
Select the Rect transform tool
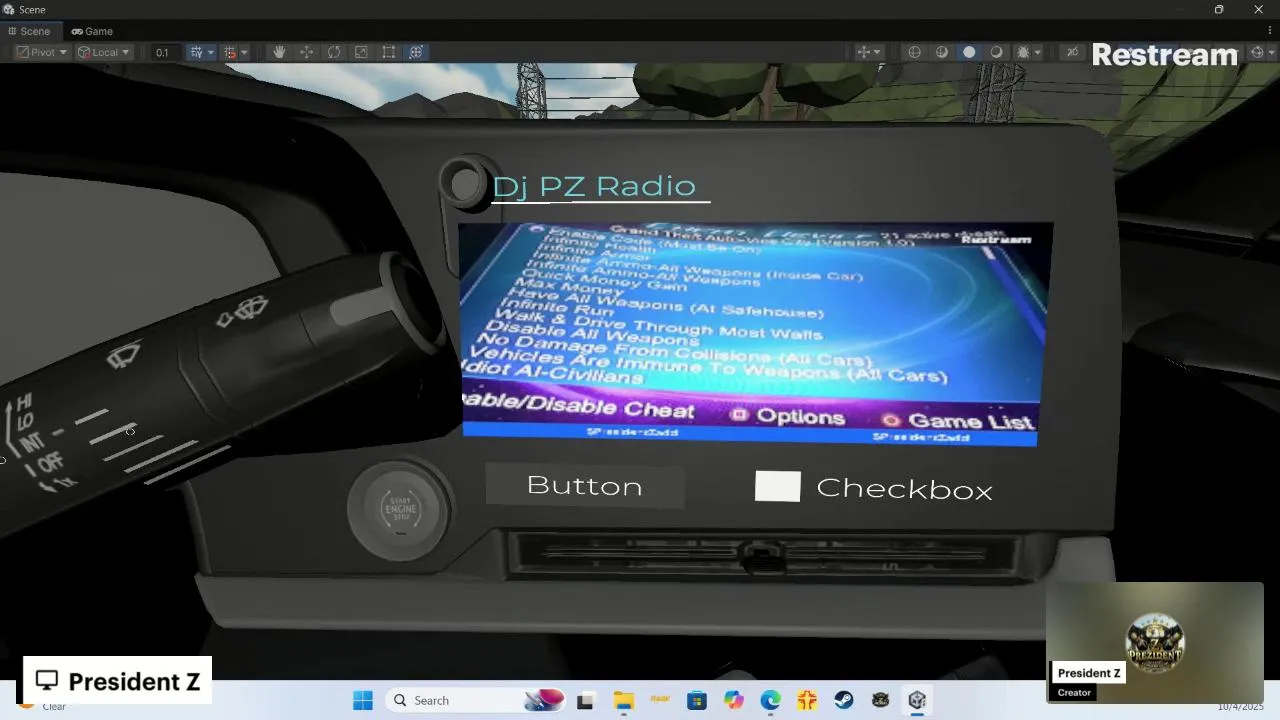389,52
